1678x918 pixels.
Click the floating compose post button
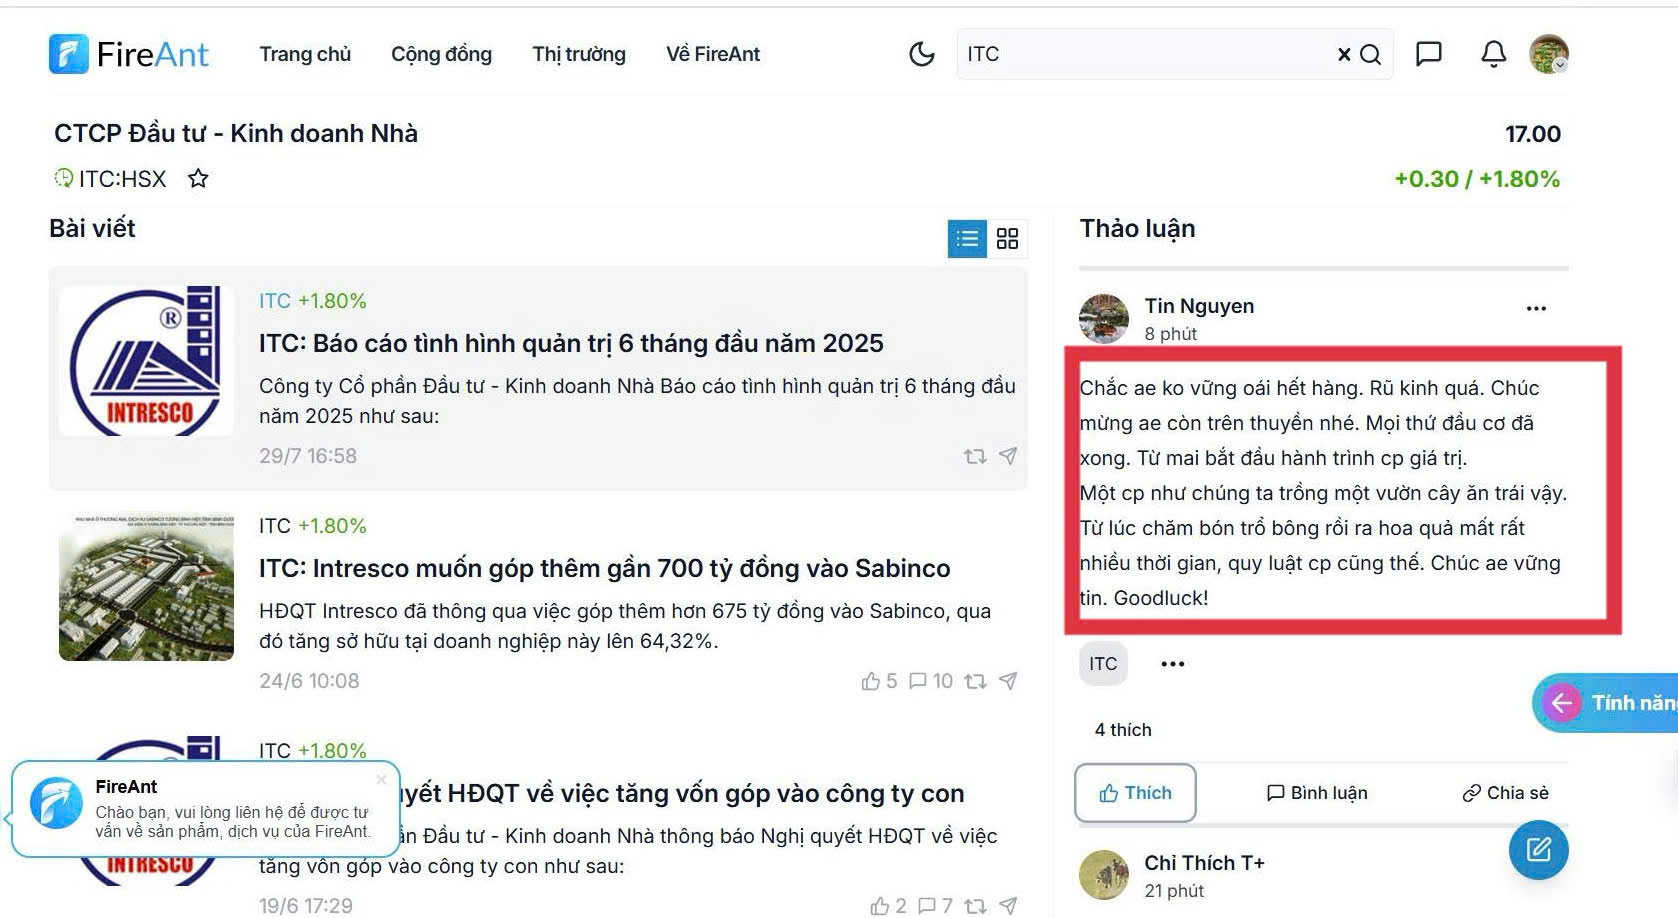point(1538,850)
